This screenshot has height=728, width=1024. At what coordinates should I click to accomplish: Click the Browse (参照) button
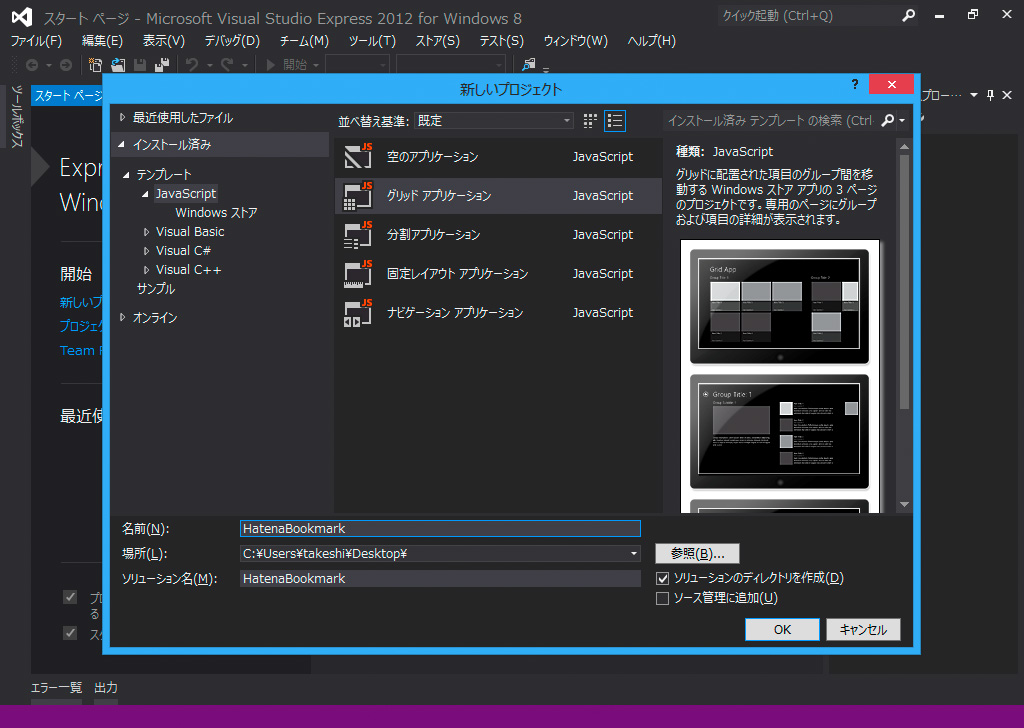click(697, 554)
